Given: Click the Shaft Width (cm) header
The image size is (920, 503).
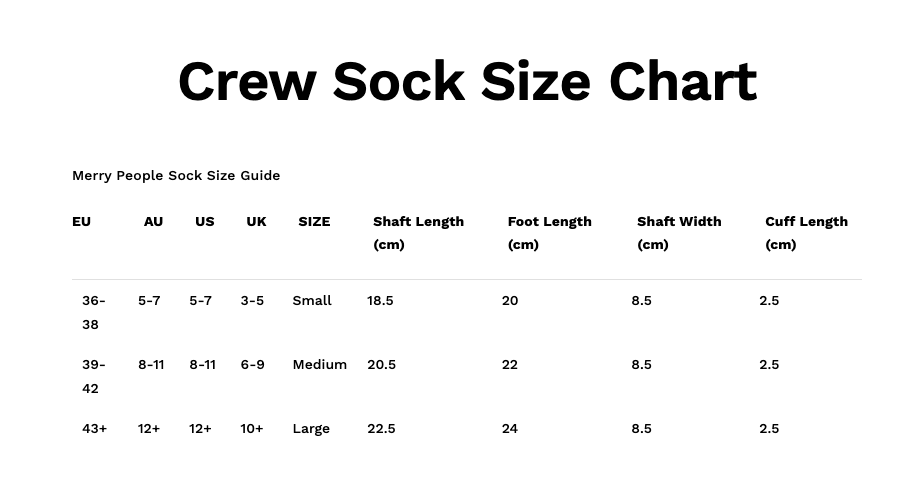Looking at the screenshot, I should 679,233.
